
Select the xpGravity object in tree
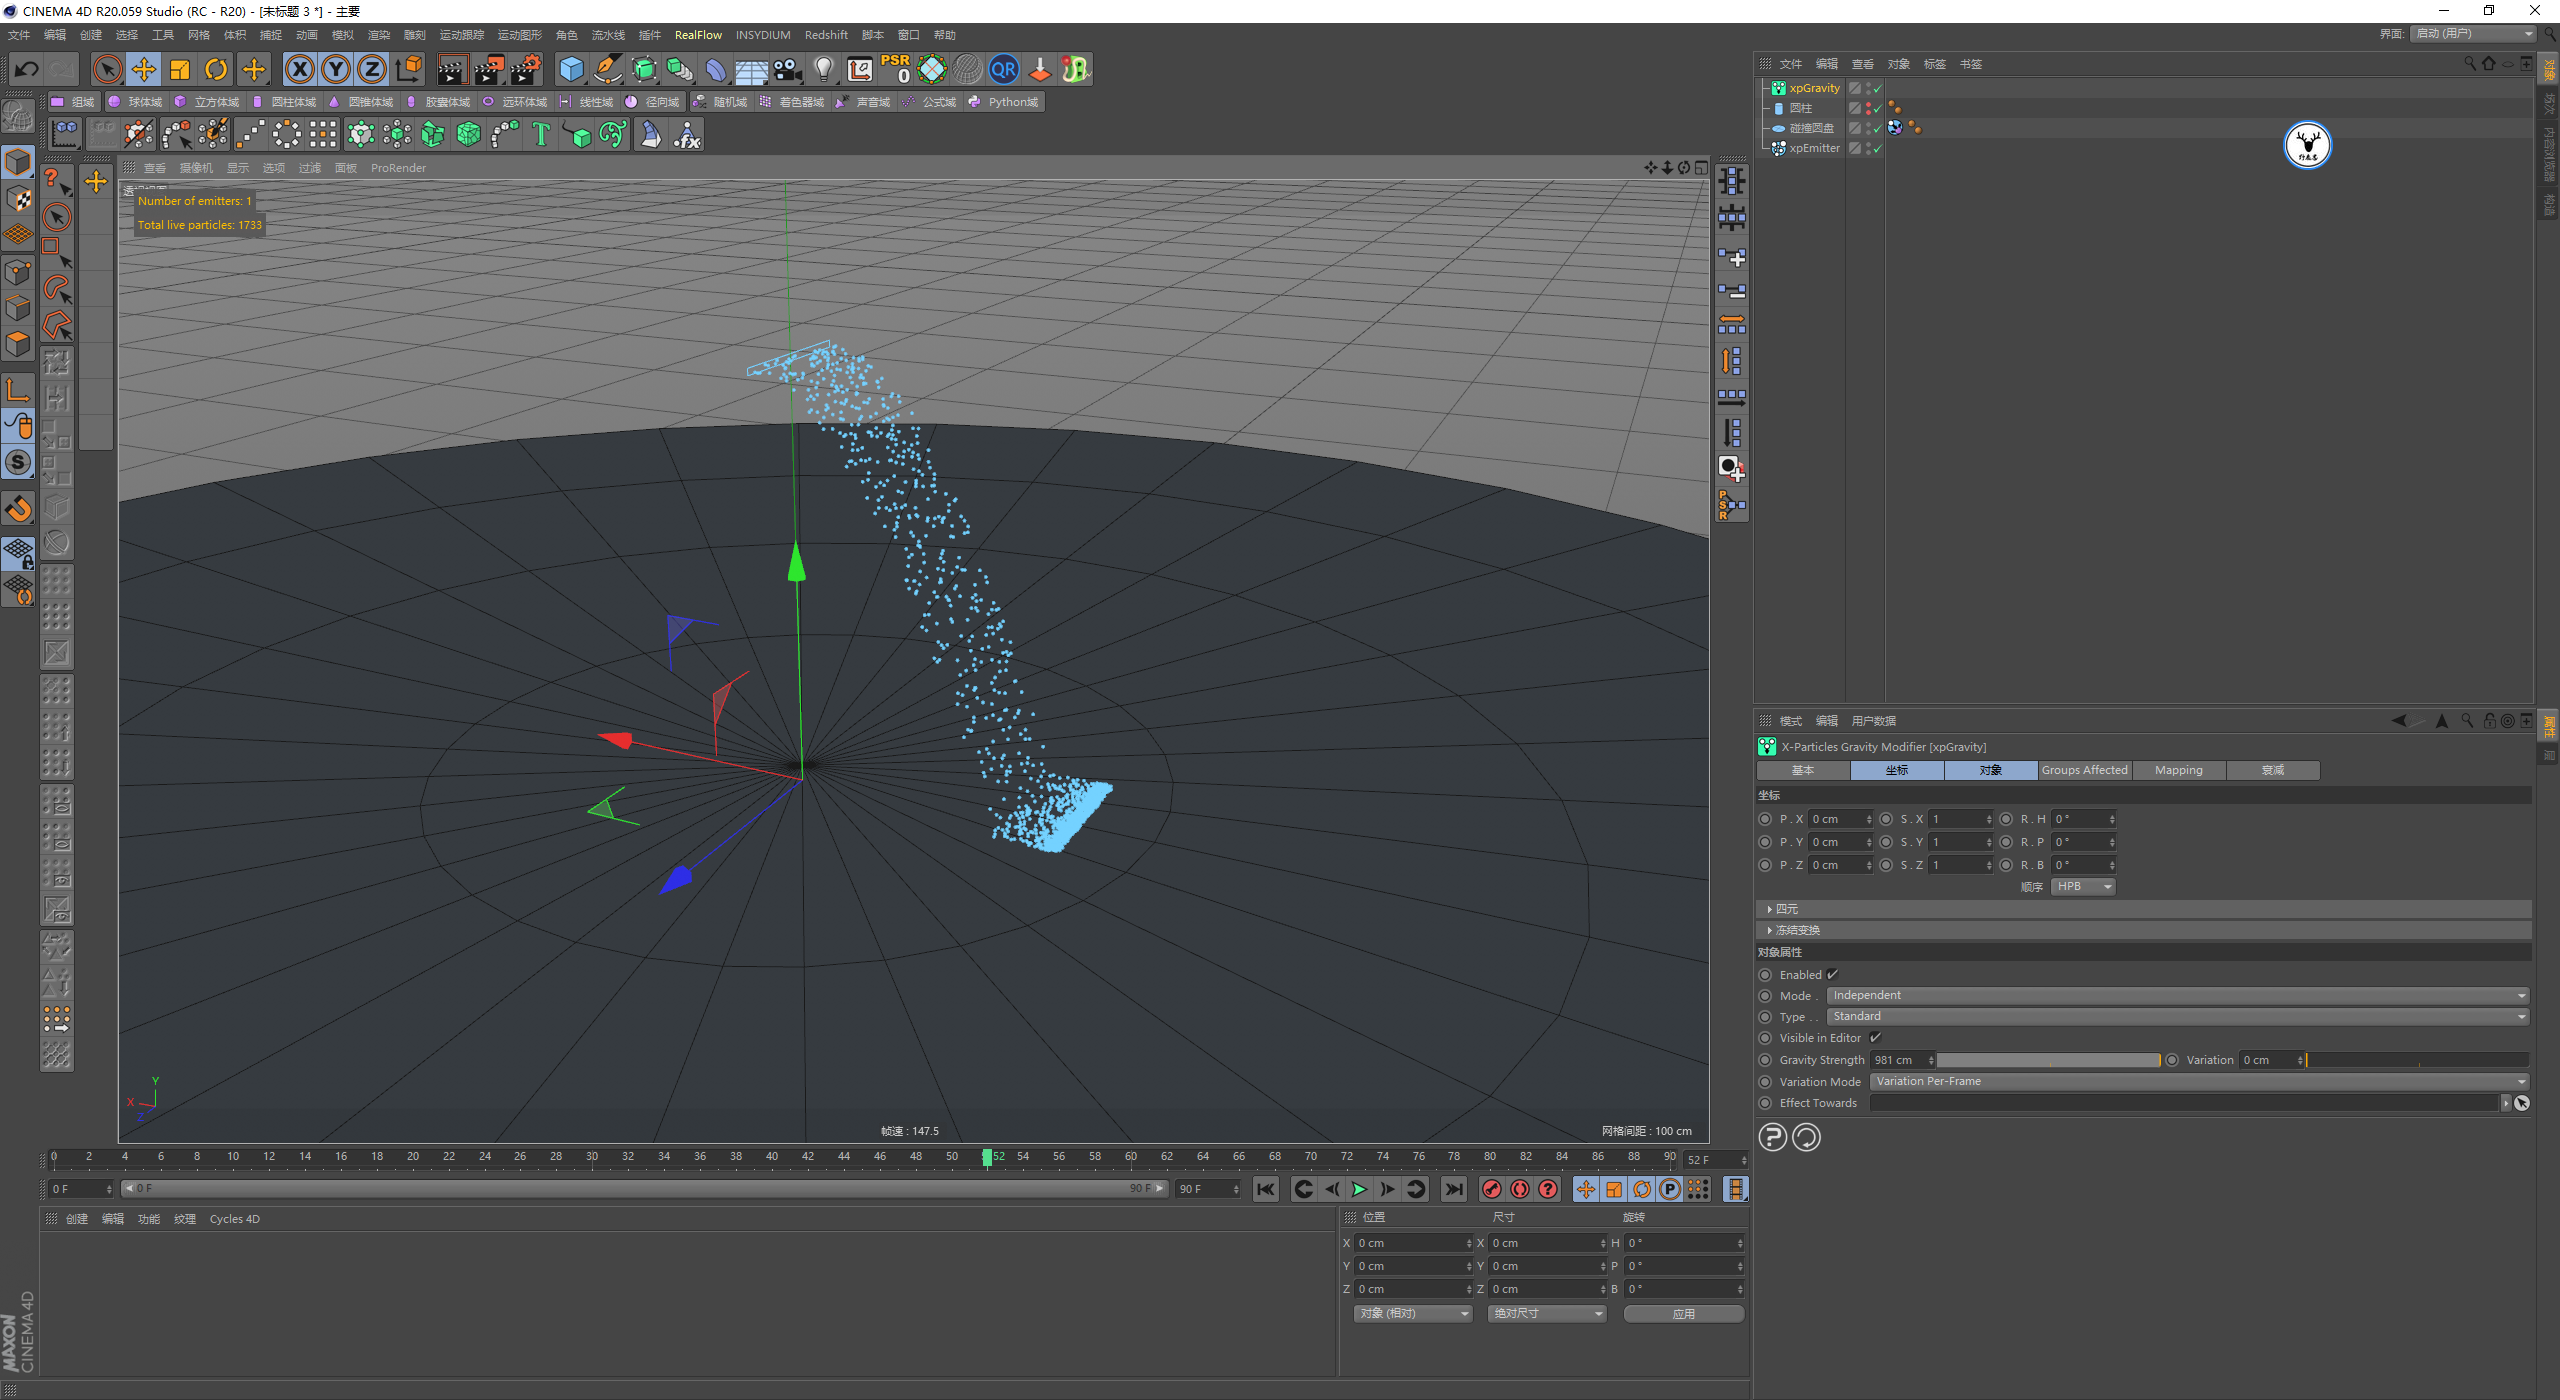(x=1814, y=88)
